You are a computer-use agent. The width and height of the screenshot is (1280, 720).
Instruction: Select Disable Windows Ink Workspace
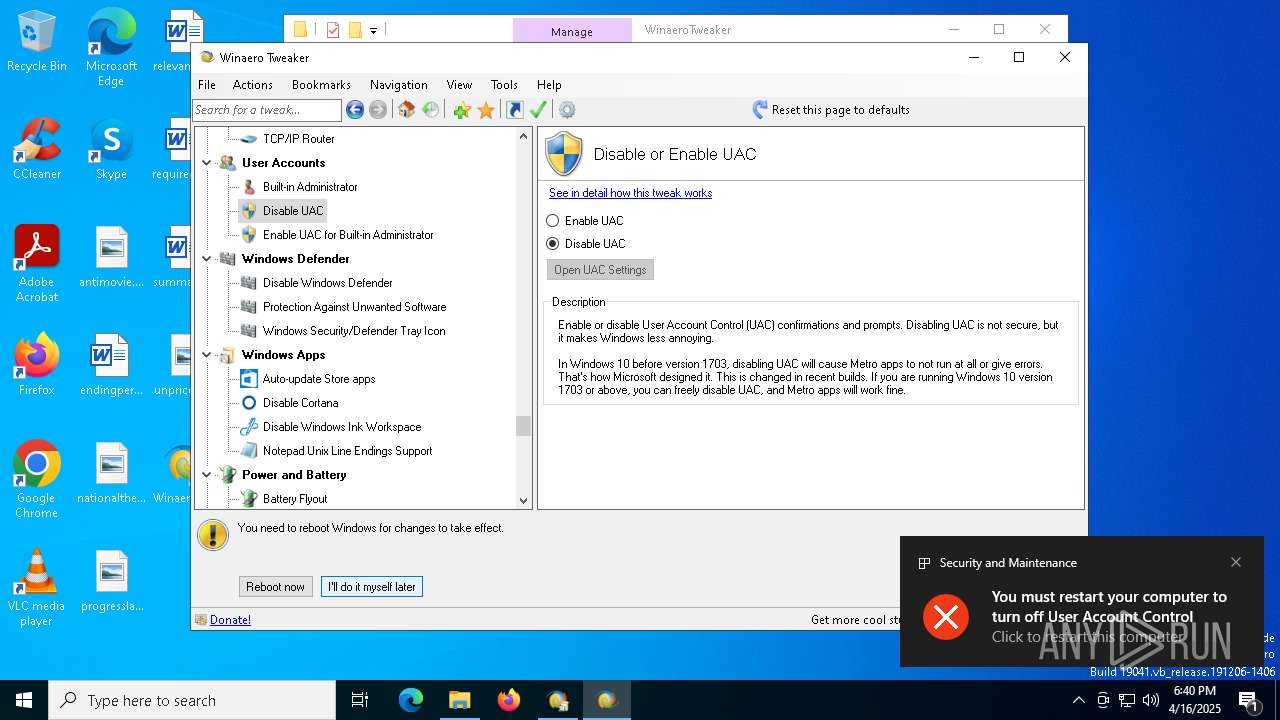pos(342,427)
